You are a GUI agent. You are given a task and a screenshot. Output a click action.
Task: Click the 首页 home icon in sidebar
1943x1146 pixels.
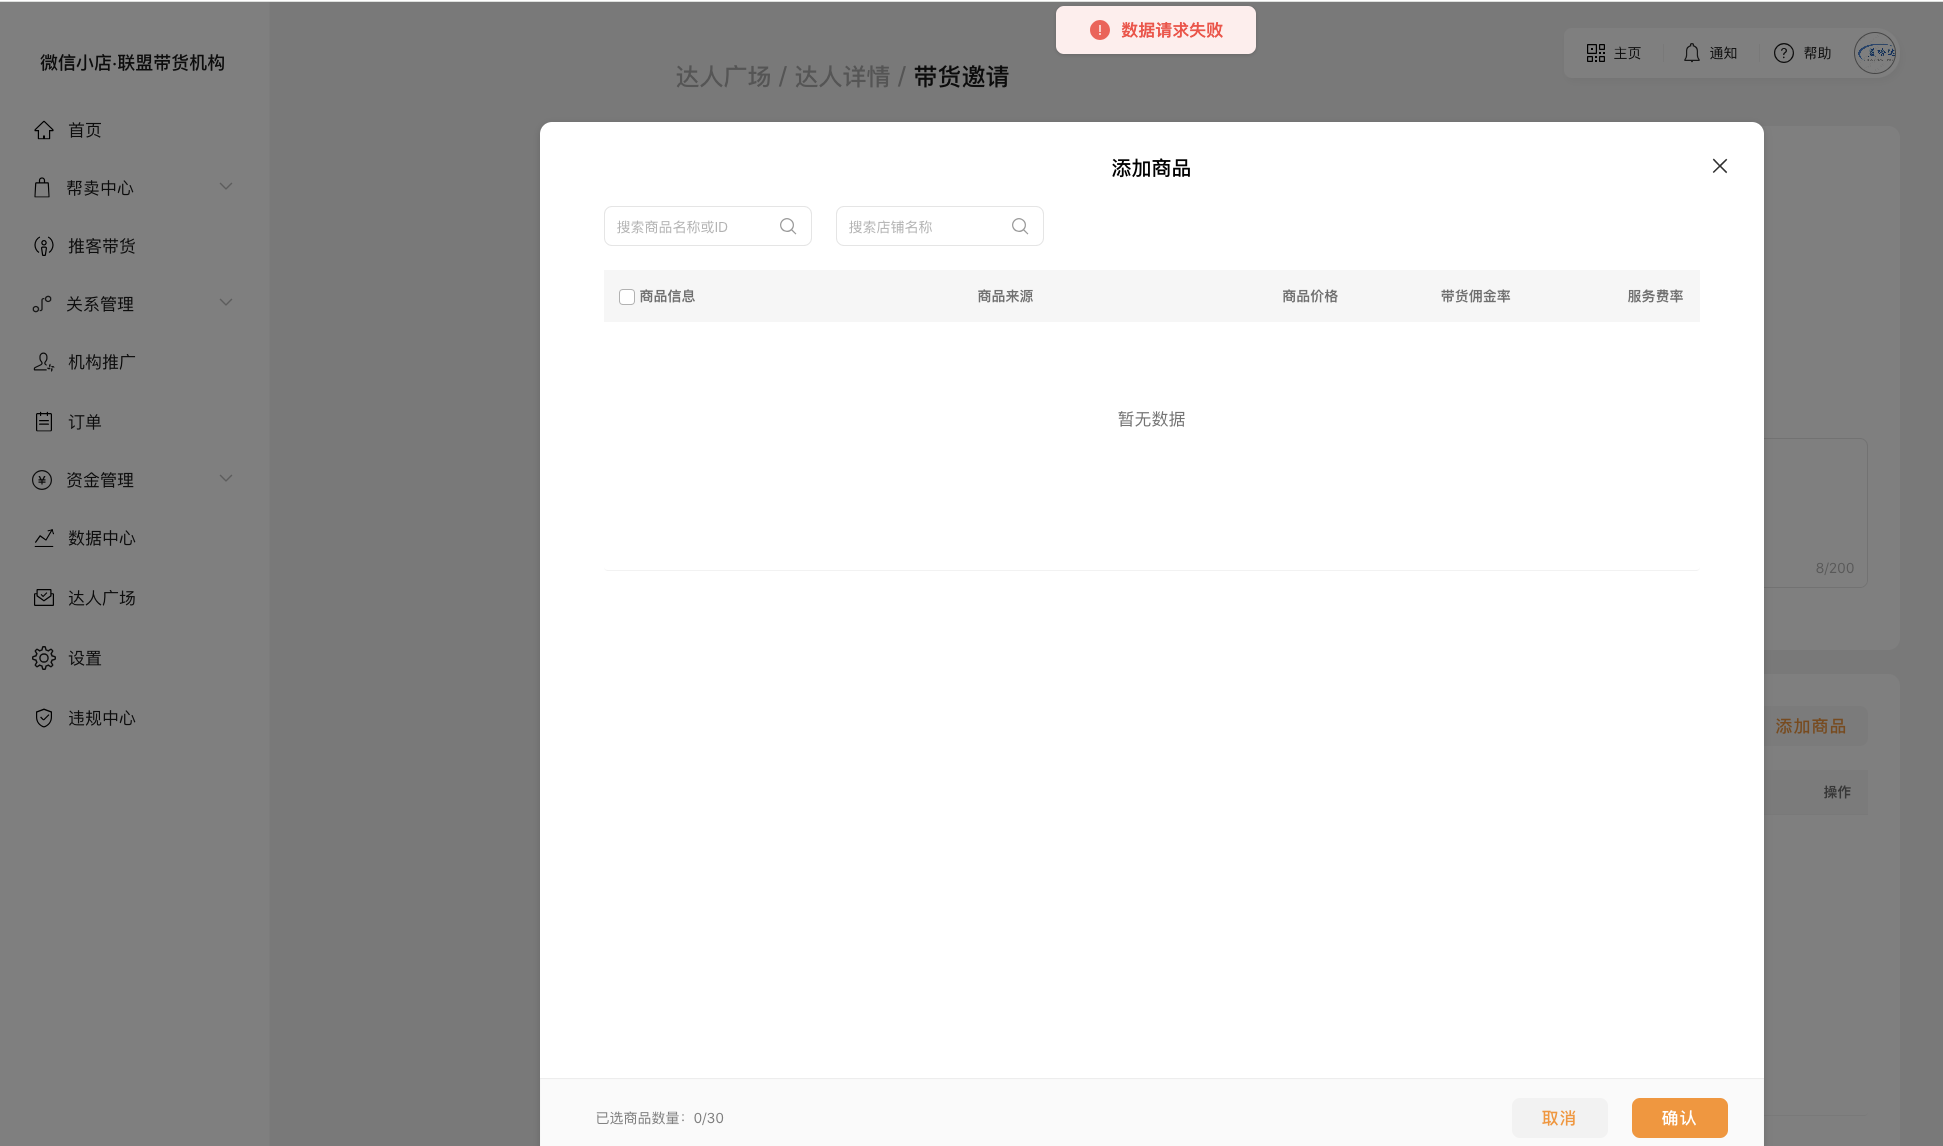[x=43, y=130]
